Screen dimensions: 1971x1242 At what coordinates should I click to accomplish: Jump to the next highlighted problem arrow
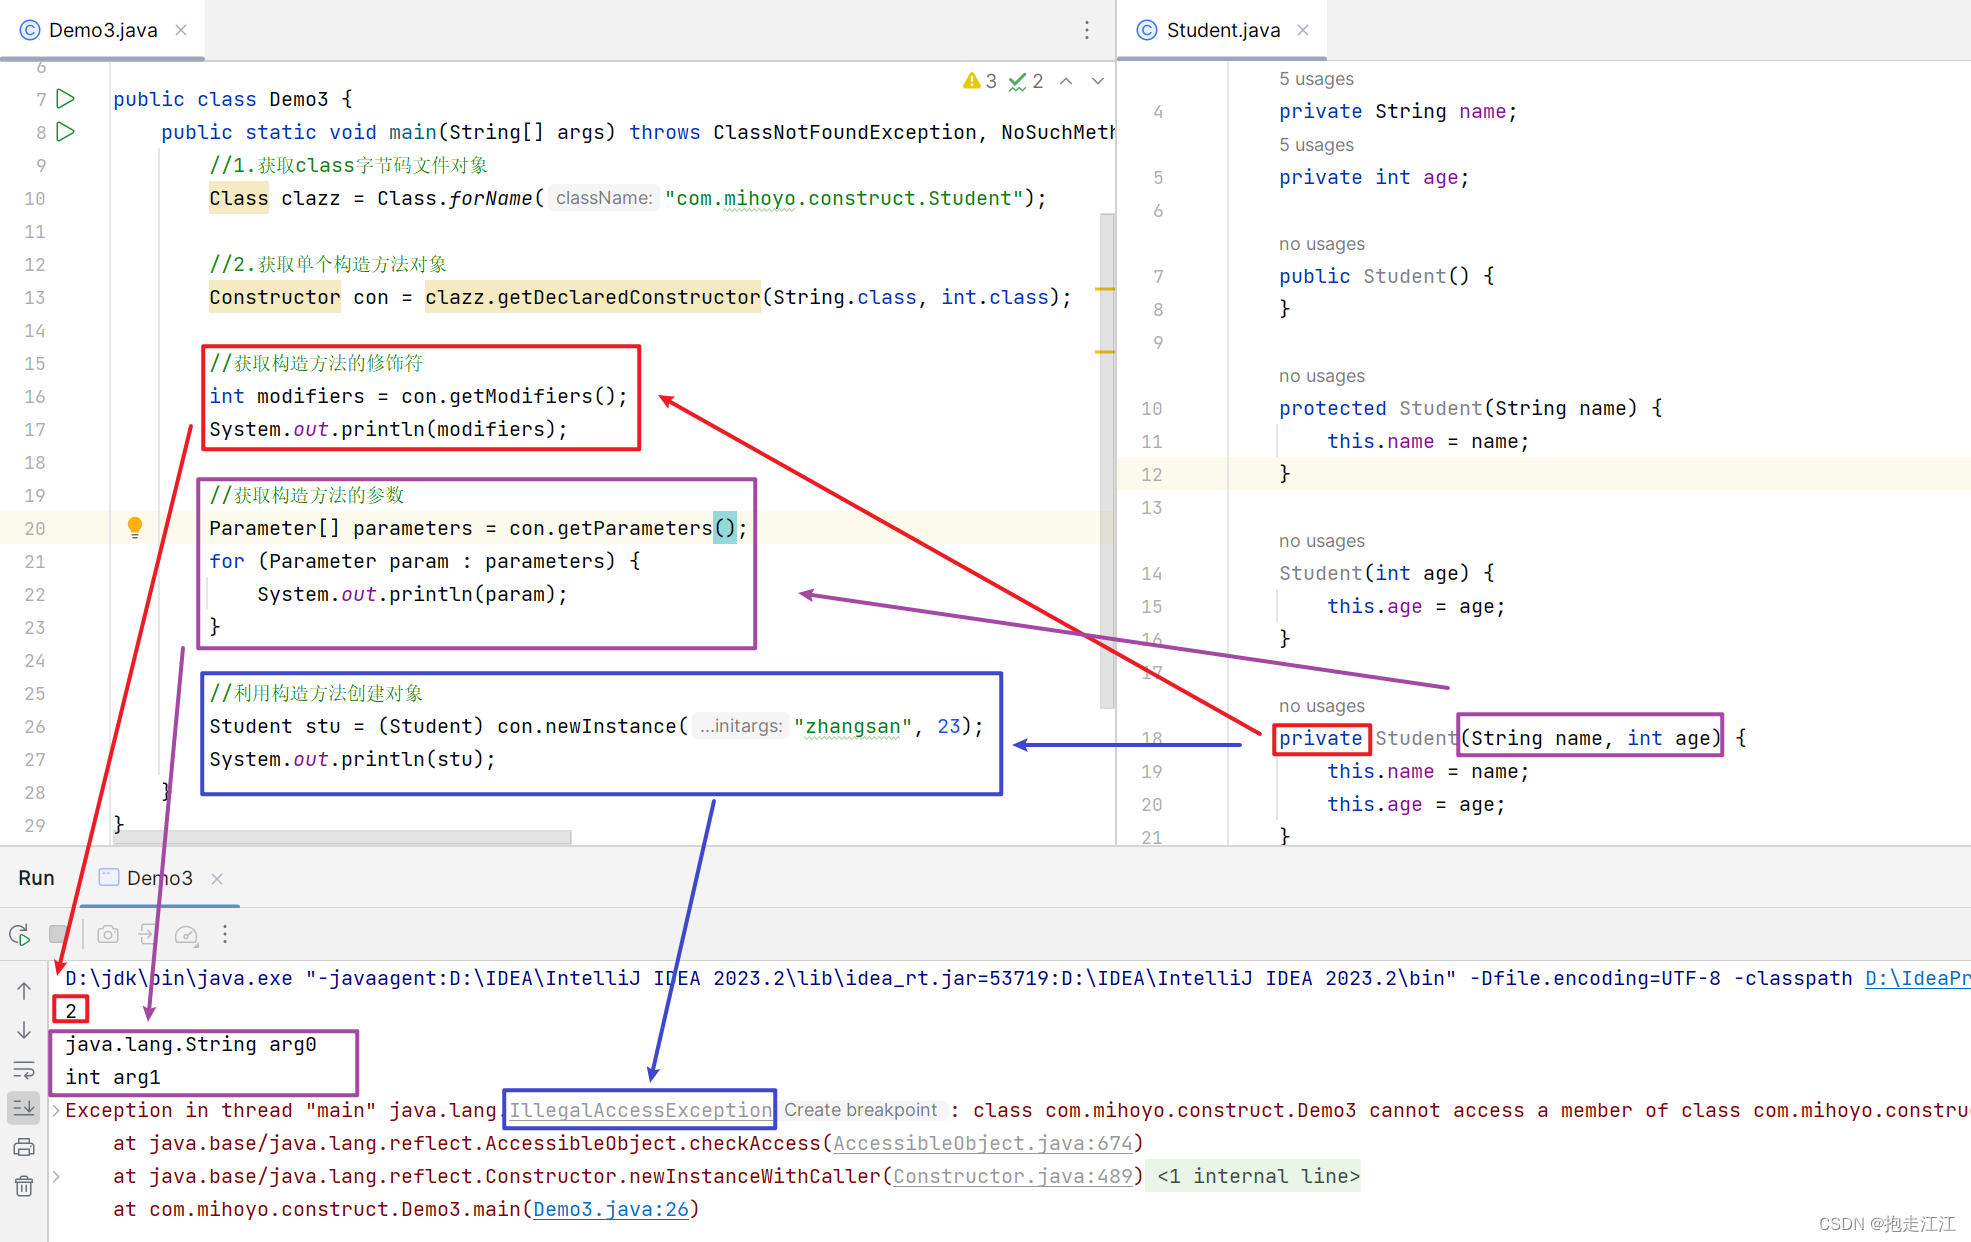click(1098, 81)
